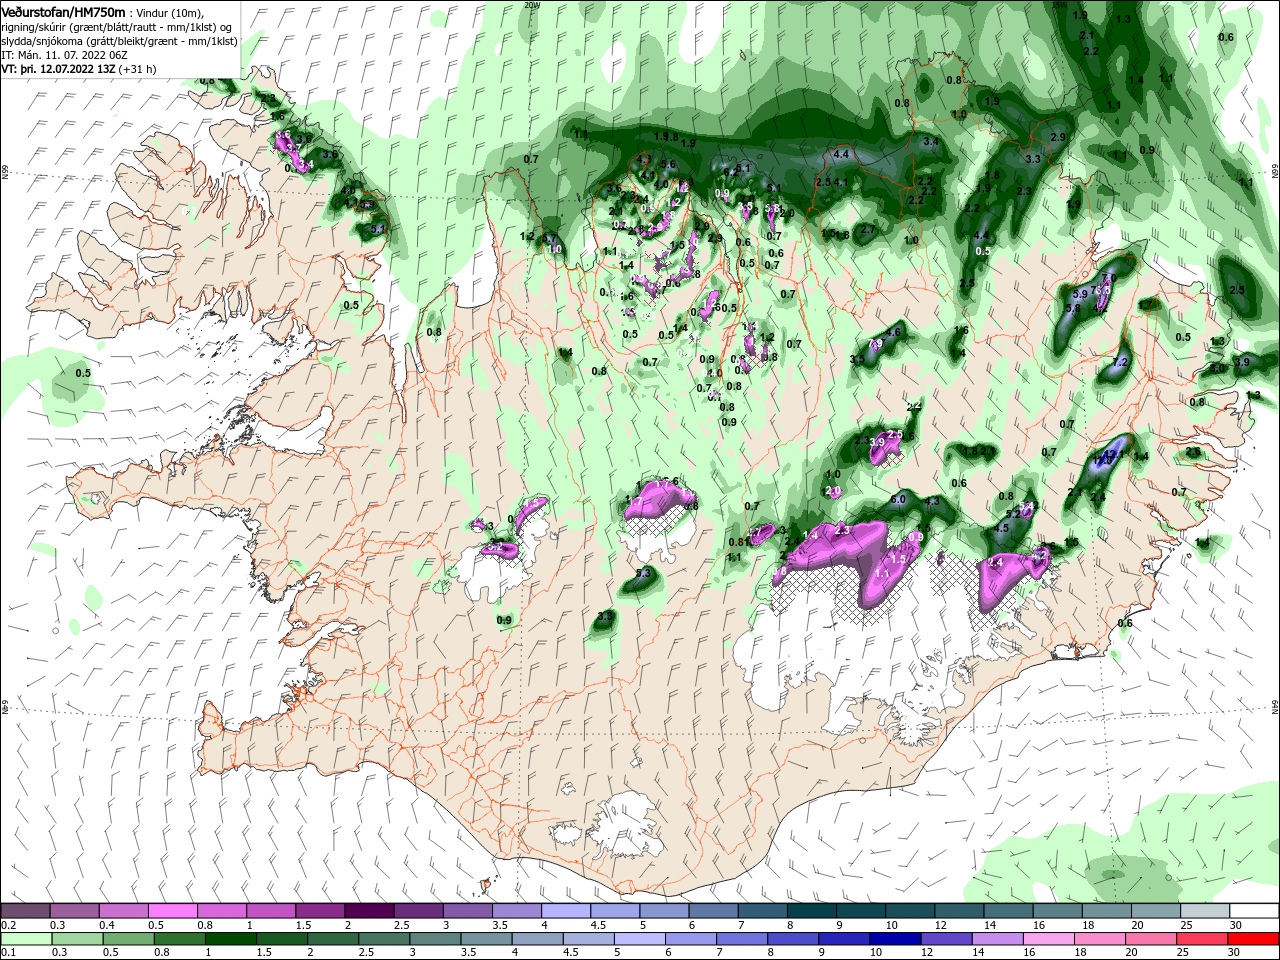Screen dimensions: 1280x960
Task: Click the '3.4' precipitation value on map
Action: [x=931, y=142]
